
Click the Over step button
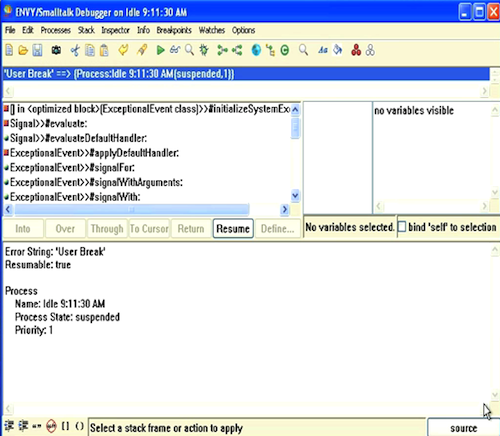pyautogui.click(x=65, y=229)
